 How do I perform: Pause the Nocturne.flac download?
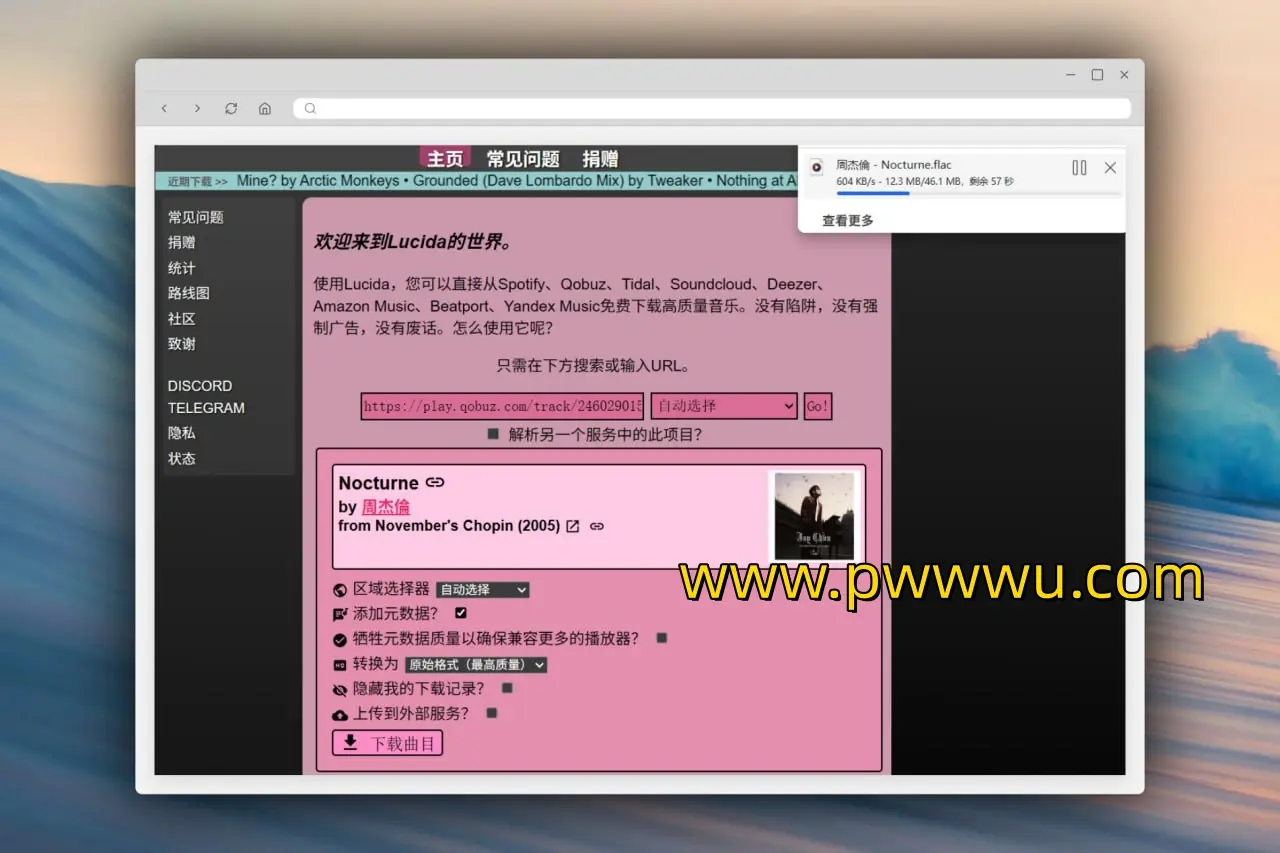(1079, 168)
